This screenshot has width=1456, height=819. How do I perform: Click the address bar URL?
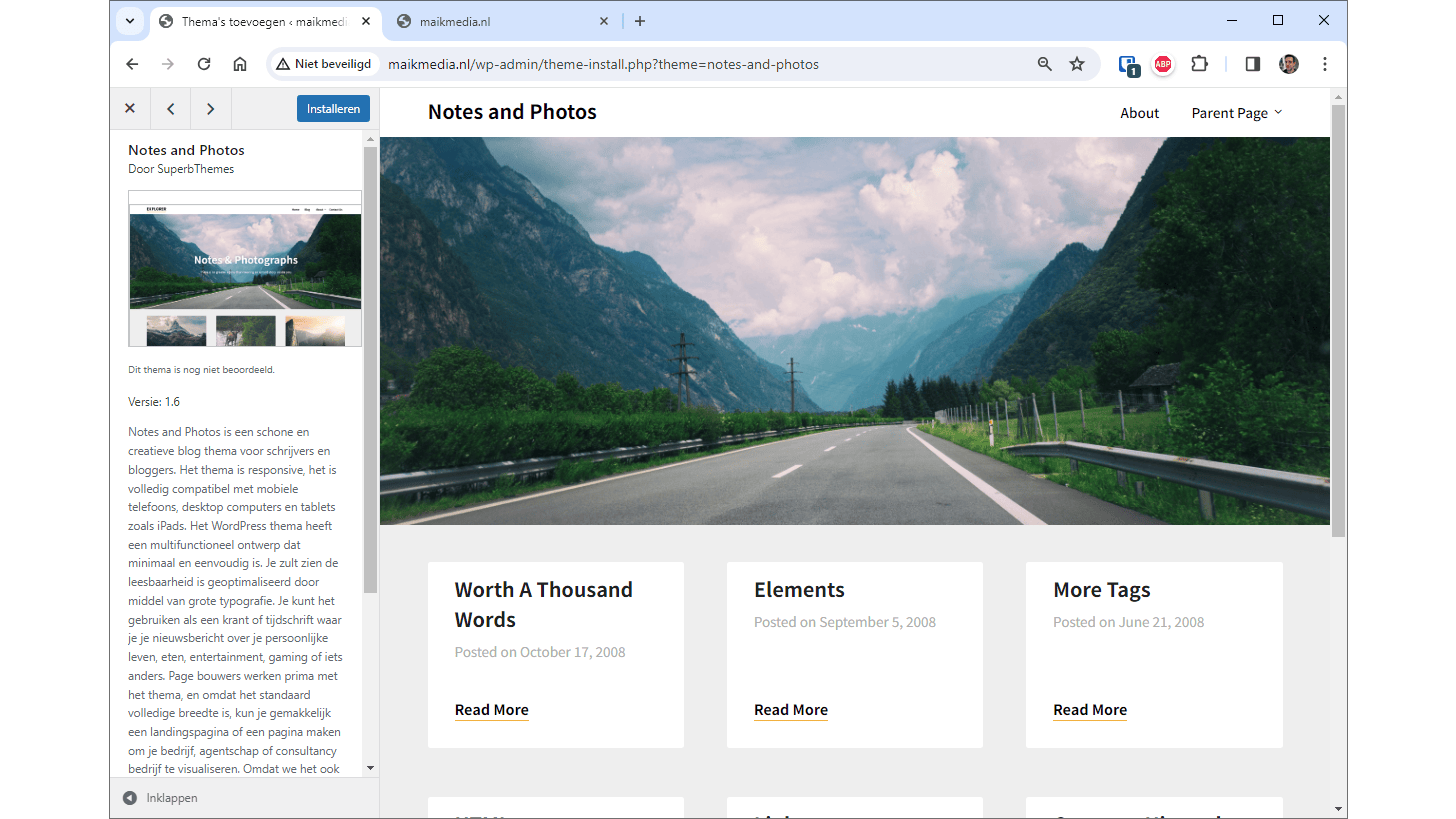pos(603,64)
